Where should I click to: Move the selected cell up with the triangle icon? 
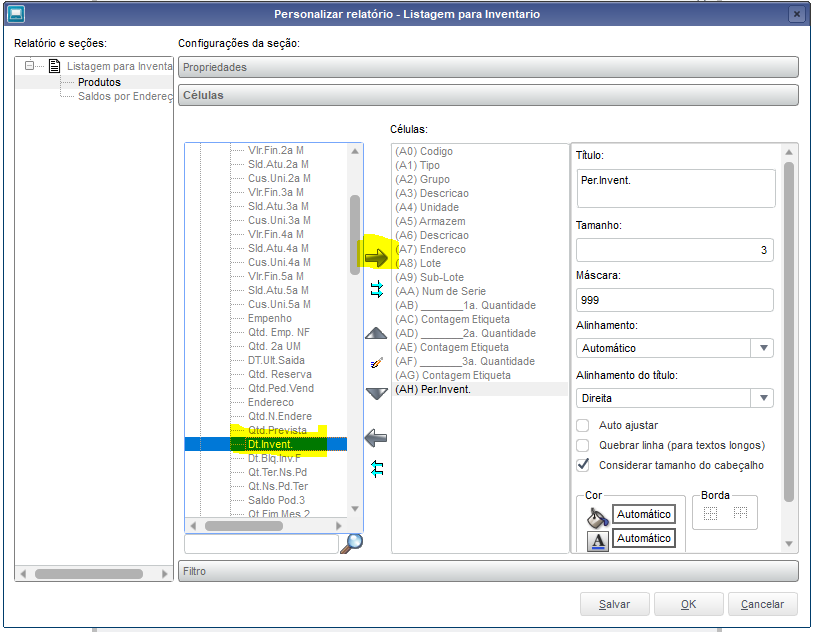[x=376, y=333]
